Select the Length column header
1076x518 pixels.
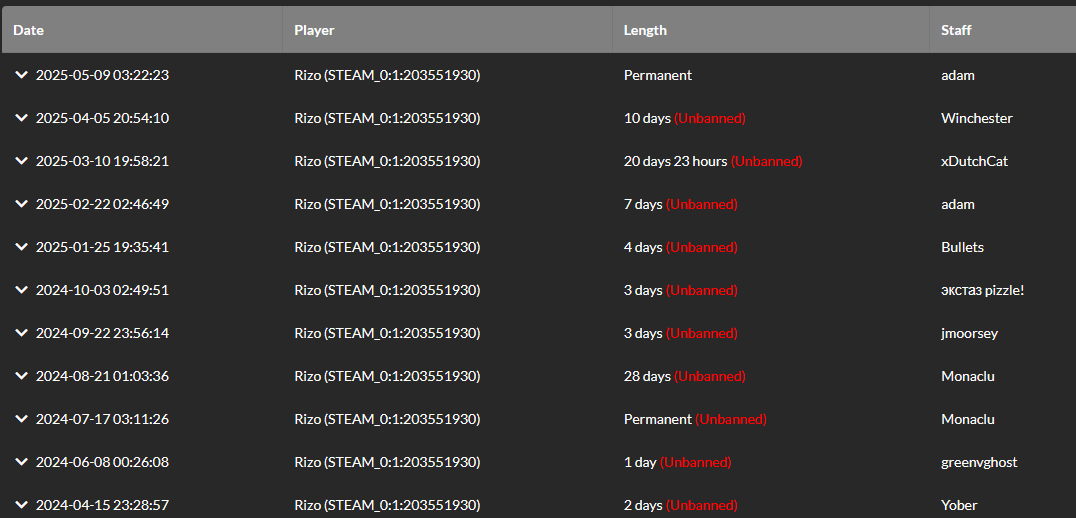pyautogui.click(x=771, y=30)
